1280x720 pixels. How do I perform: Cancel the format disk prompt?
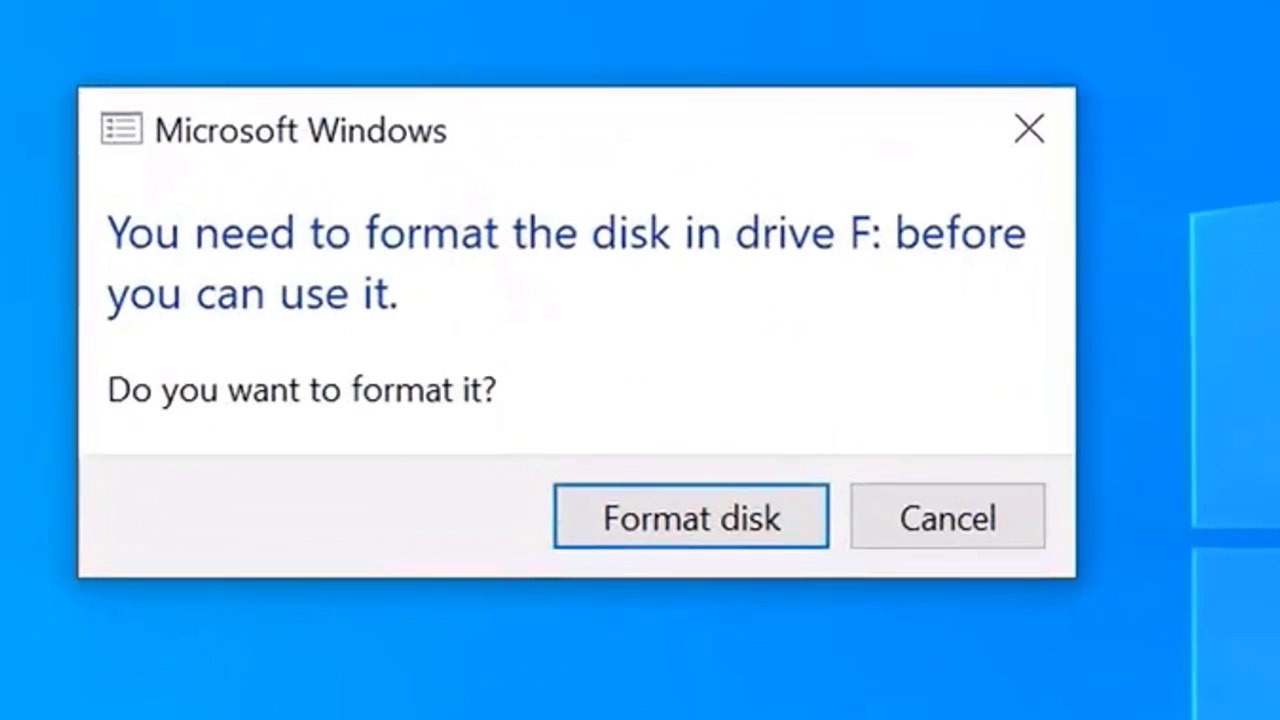pos(947,516)
